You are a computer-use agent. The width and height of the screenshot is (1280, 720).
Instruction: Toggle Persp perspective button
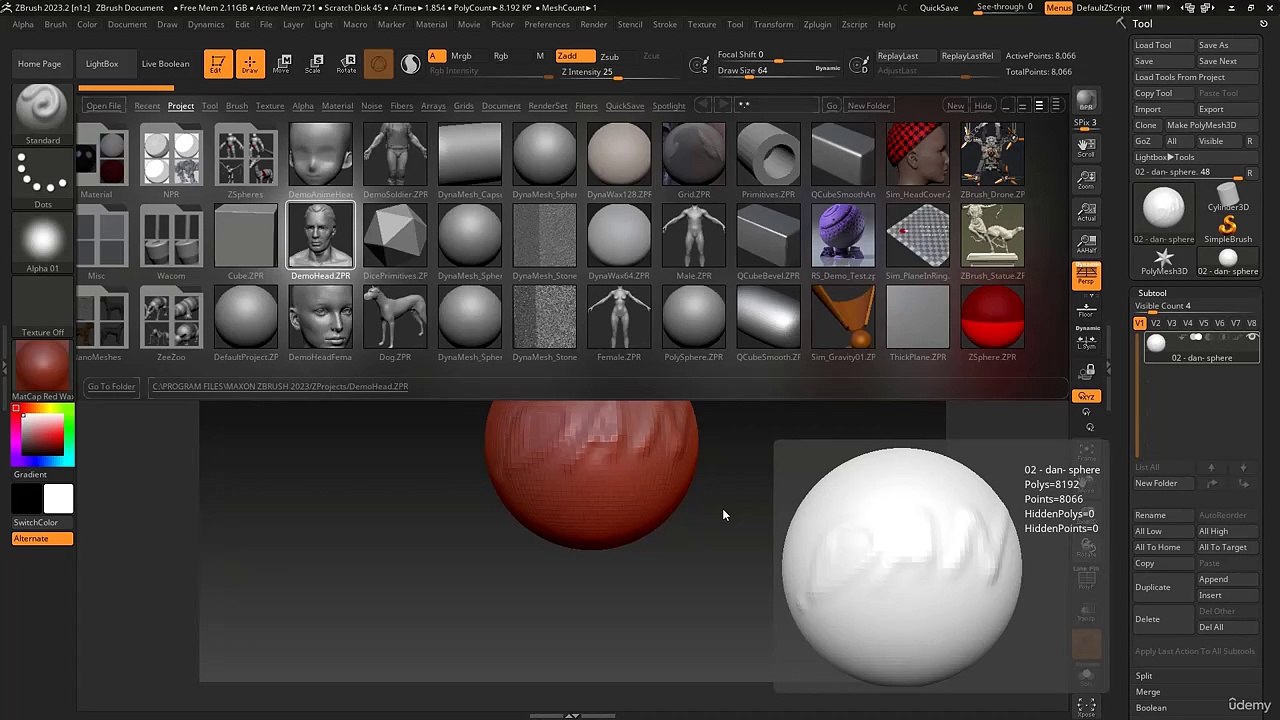[x=1086, y=276]
